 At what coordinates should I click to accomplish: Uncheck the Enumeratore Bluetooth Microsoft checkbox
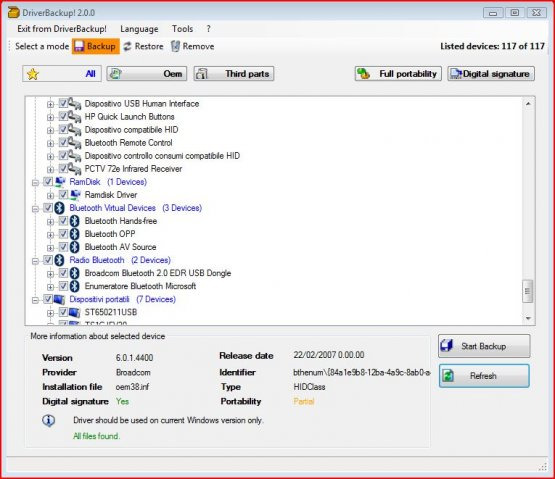(x=63, y=286)
